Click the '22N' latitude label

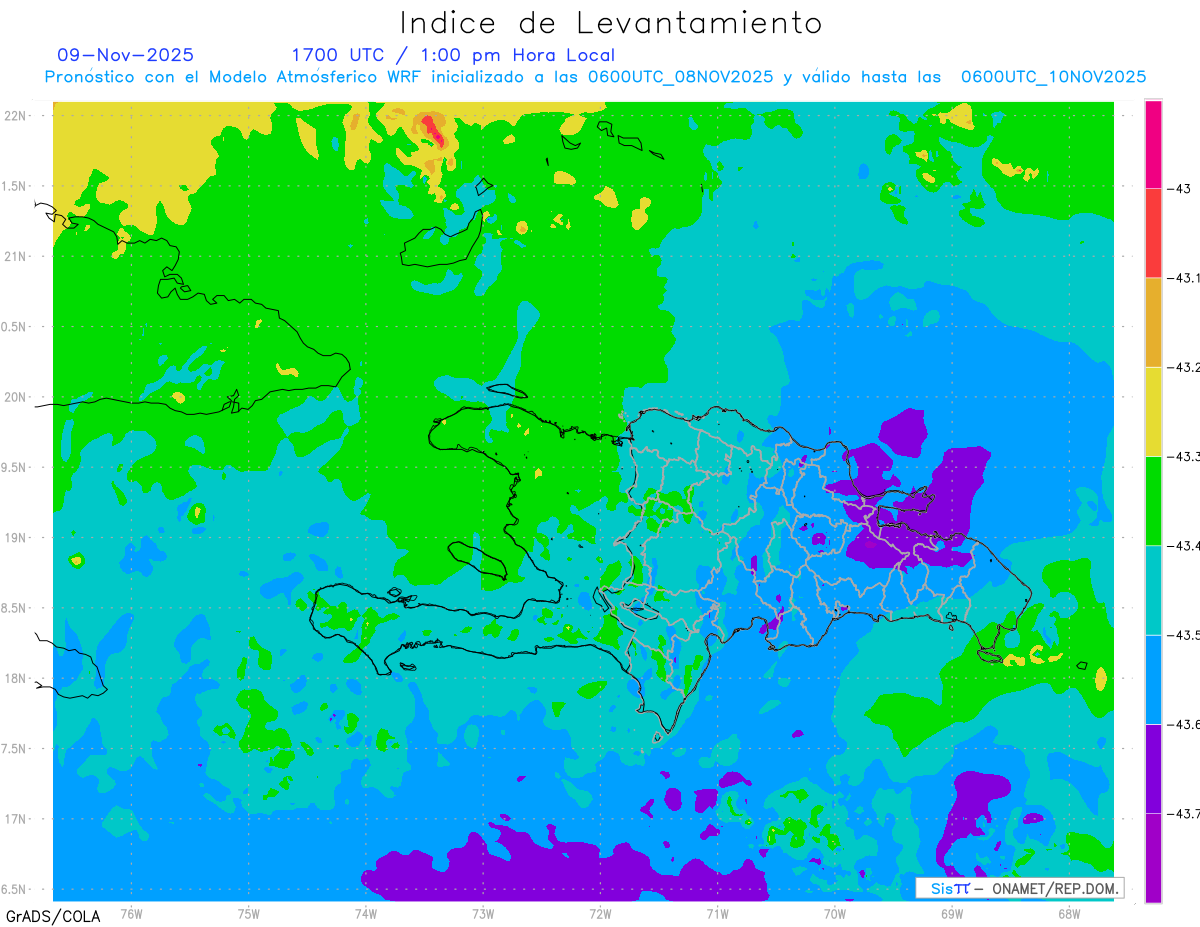tap(17, 116)
